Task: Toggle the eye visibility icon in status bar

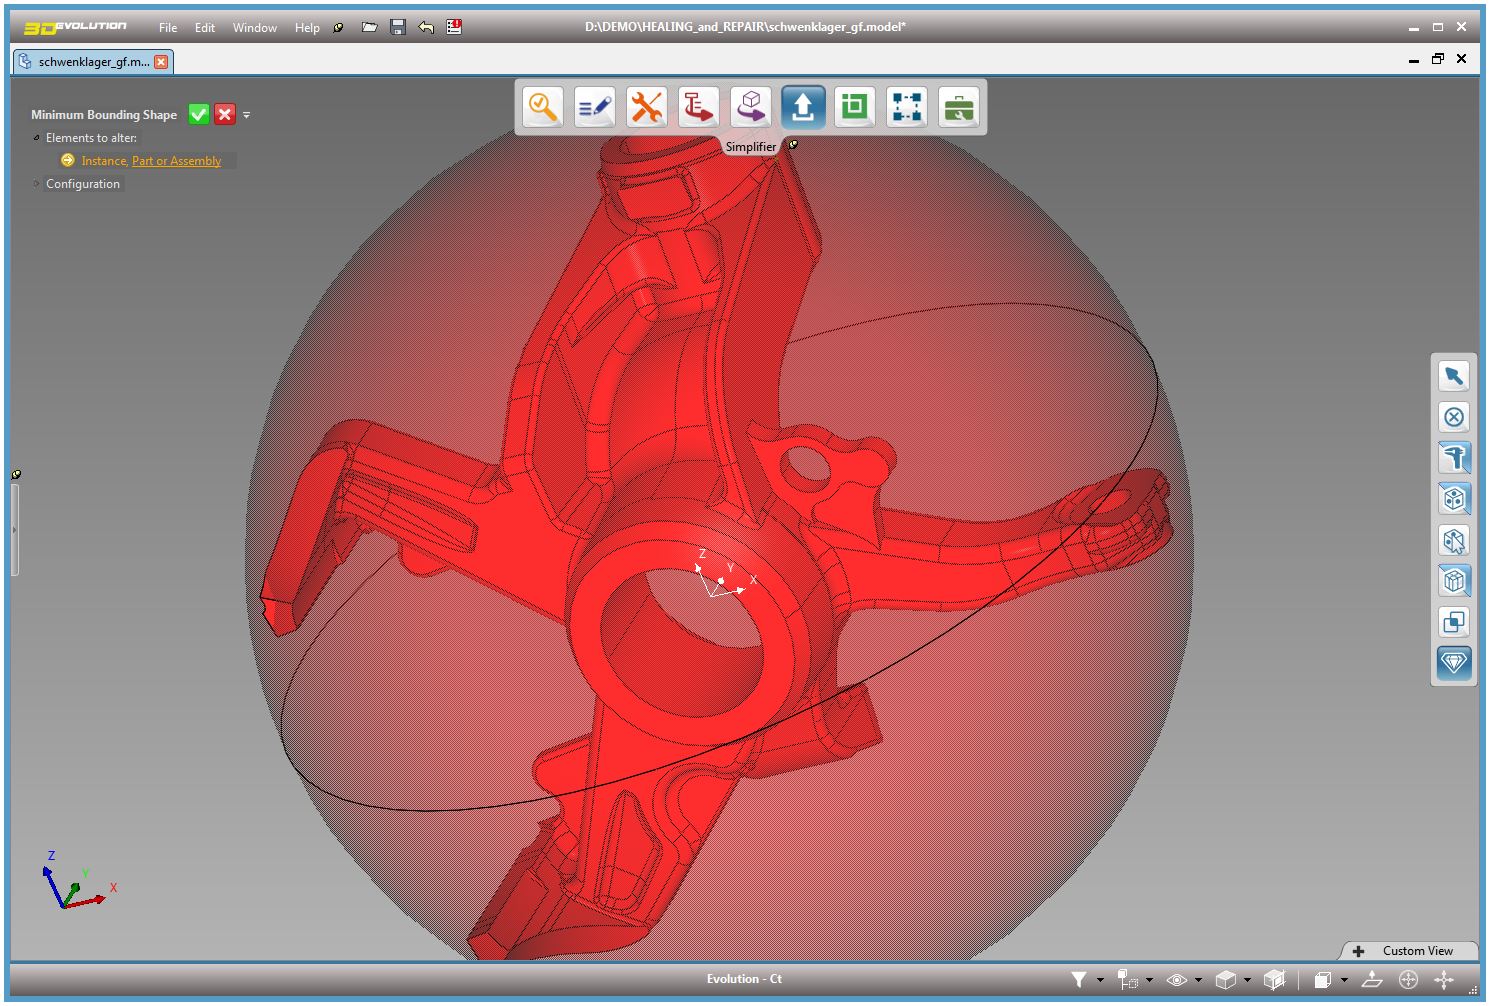Action: point(1177,980)
